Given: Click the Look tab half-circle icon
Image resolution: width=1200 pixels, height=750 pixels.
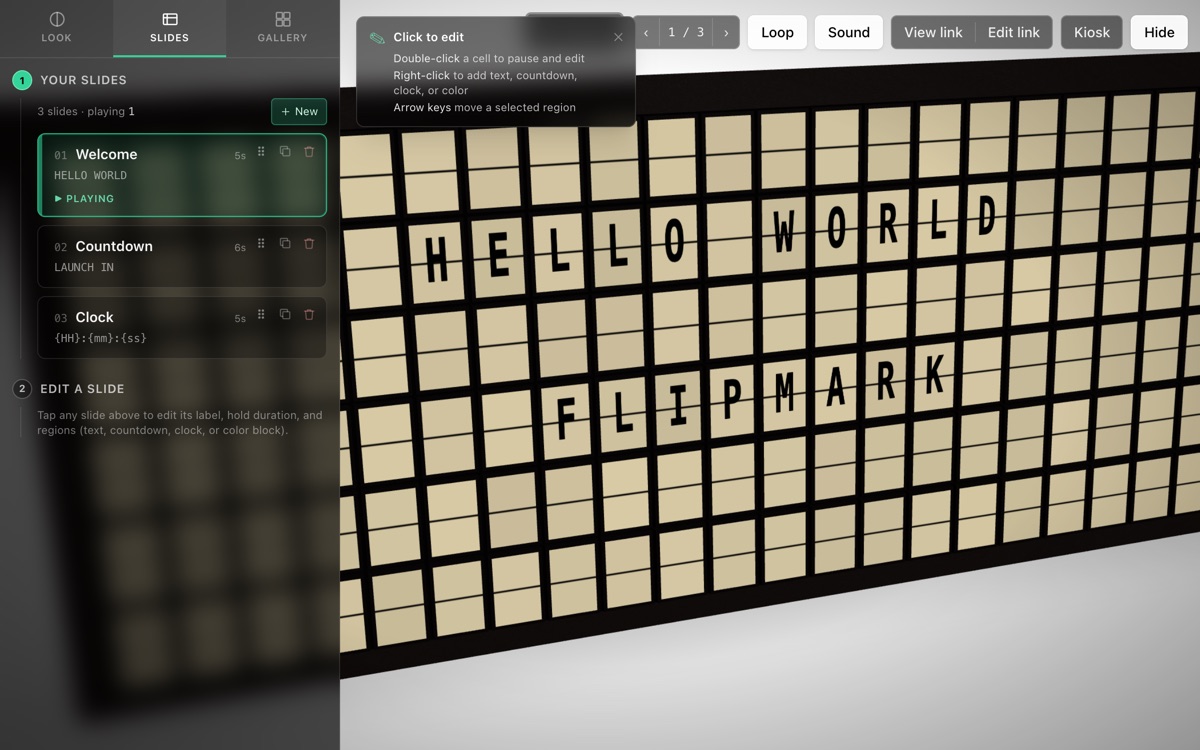Looking at the screenshot, I should coord(57,19).
